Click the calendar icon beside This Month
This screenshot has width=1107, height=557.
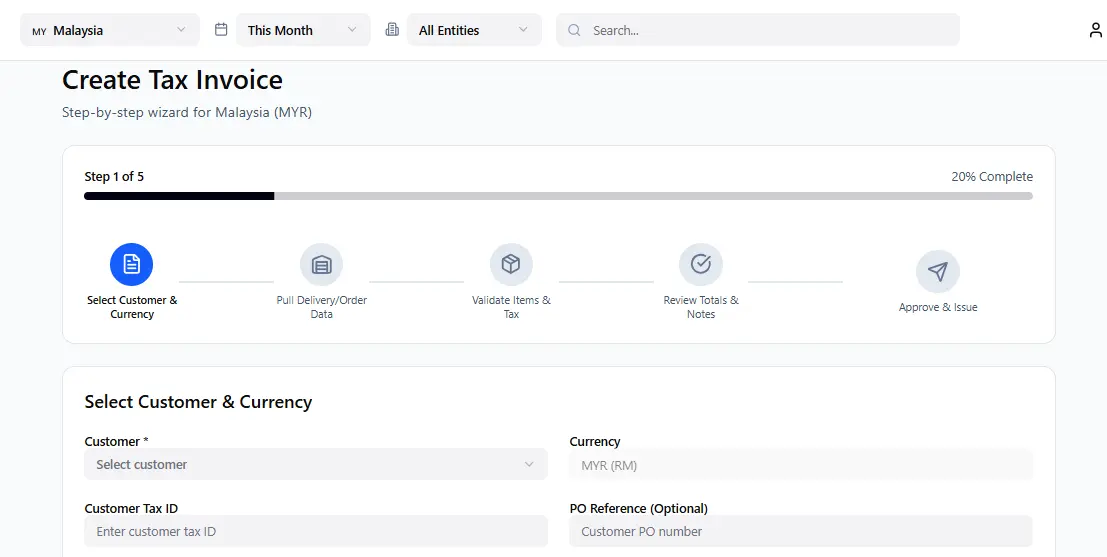(221, 30)
